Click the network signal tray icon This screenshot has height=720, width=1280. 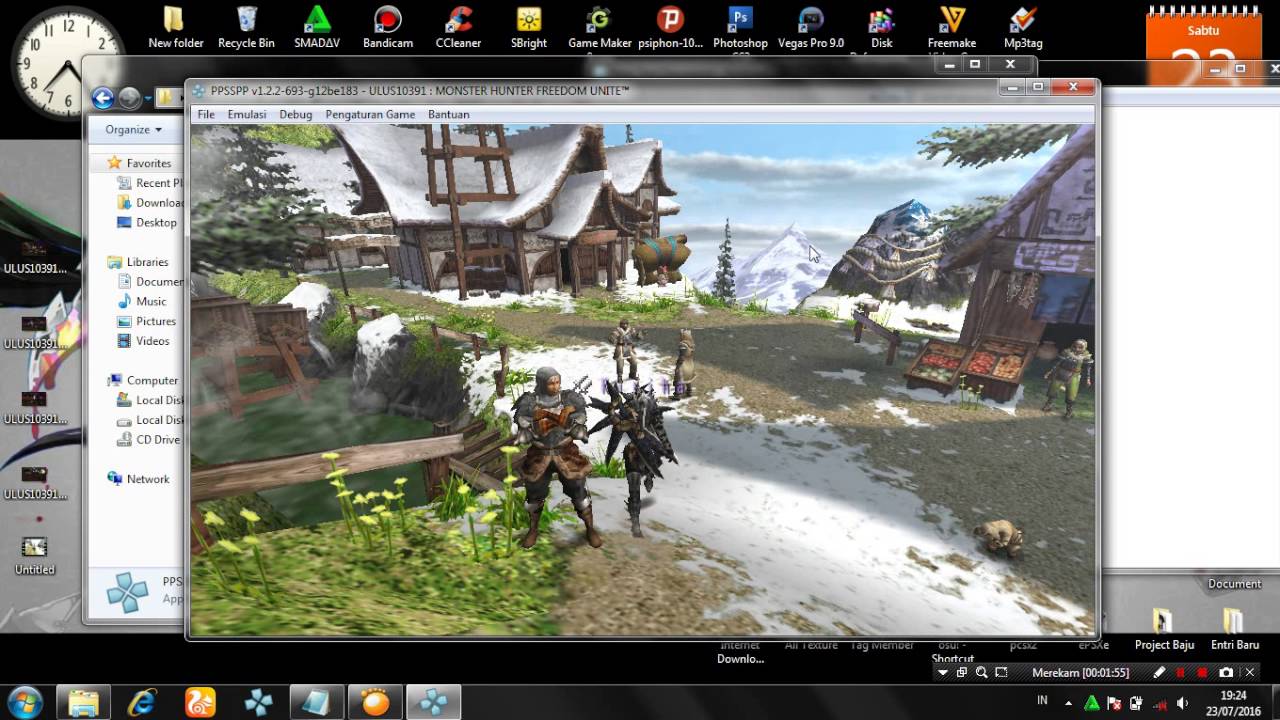coord(1160,702)
